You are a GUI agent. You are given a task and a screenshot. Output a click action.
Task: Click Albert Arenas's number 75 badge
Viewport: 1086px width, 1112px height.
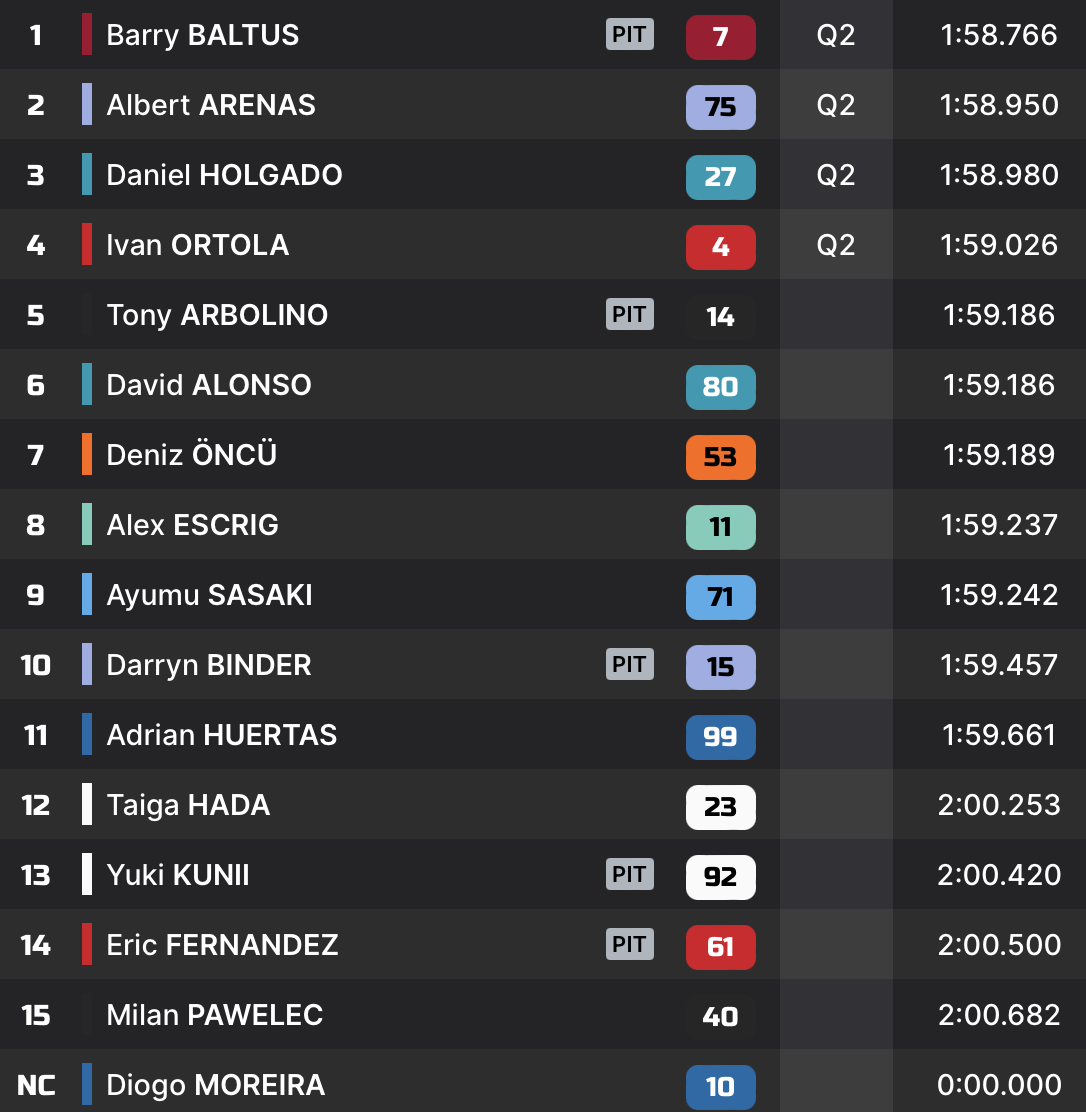pyautogui.click(x=720, y=107)
